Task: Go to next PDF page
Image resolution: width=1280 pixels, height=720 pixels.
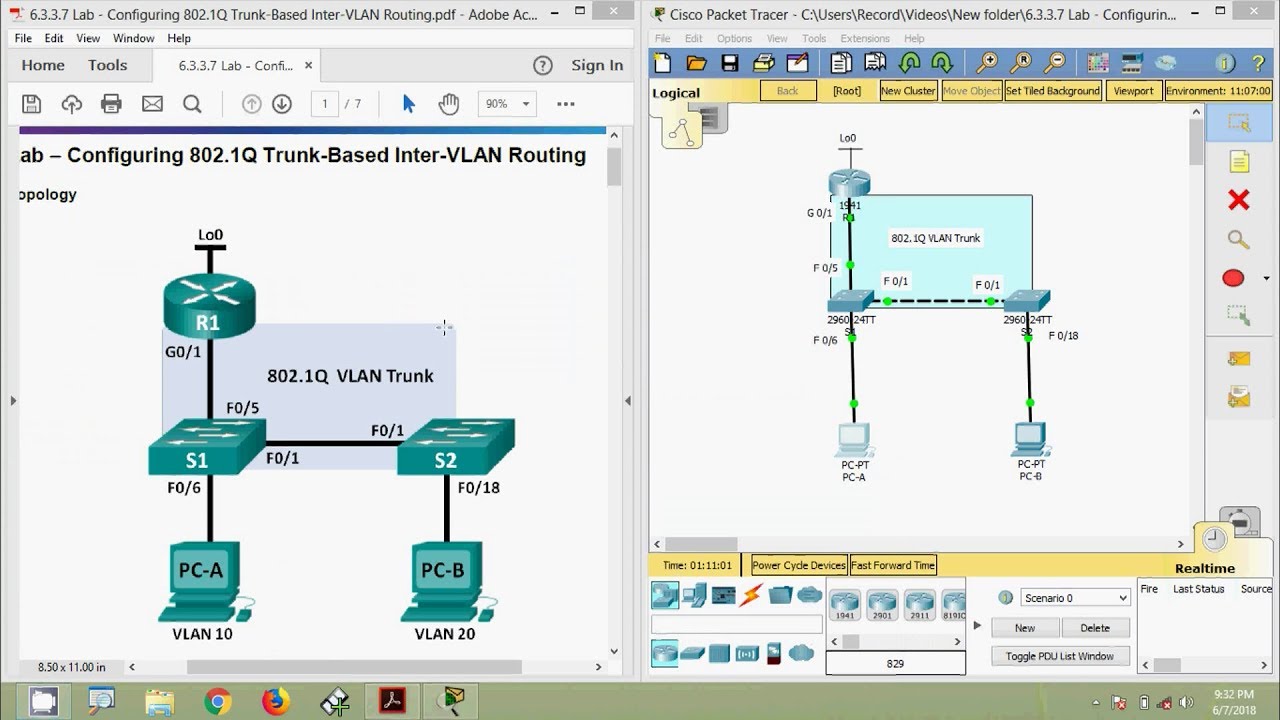Action: (x=282, y=104)
